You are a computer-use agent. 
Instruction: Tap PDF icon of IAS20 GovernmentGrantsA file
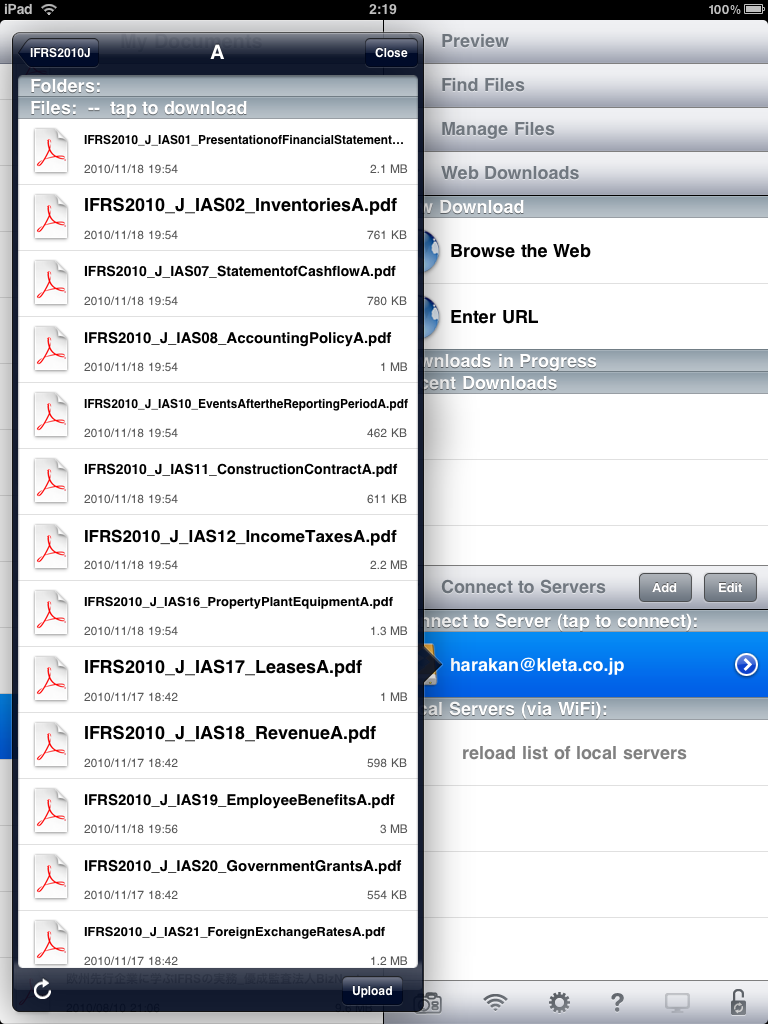(x=51, y=876)
